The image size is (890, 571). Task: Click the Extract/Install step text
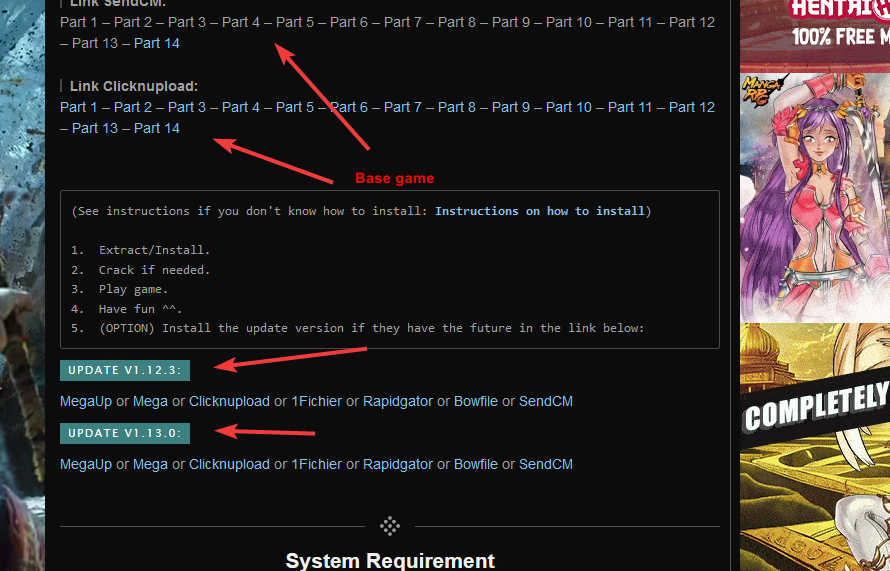coord(154,250)
